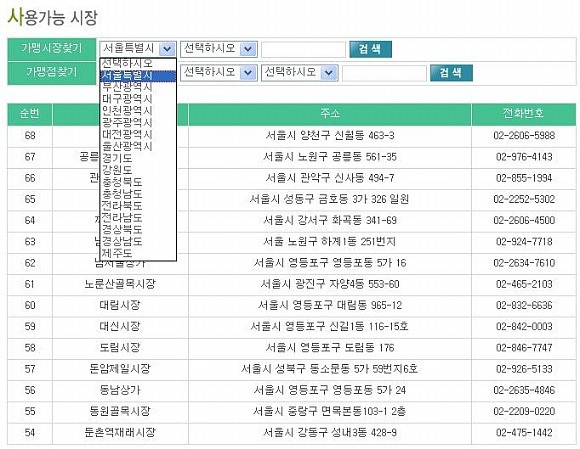Click market name 대신시장
The image size is (580, 449).
point(120,327)
